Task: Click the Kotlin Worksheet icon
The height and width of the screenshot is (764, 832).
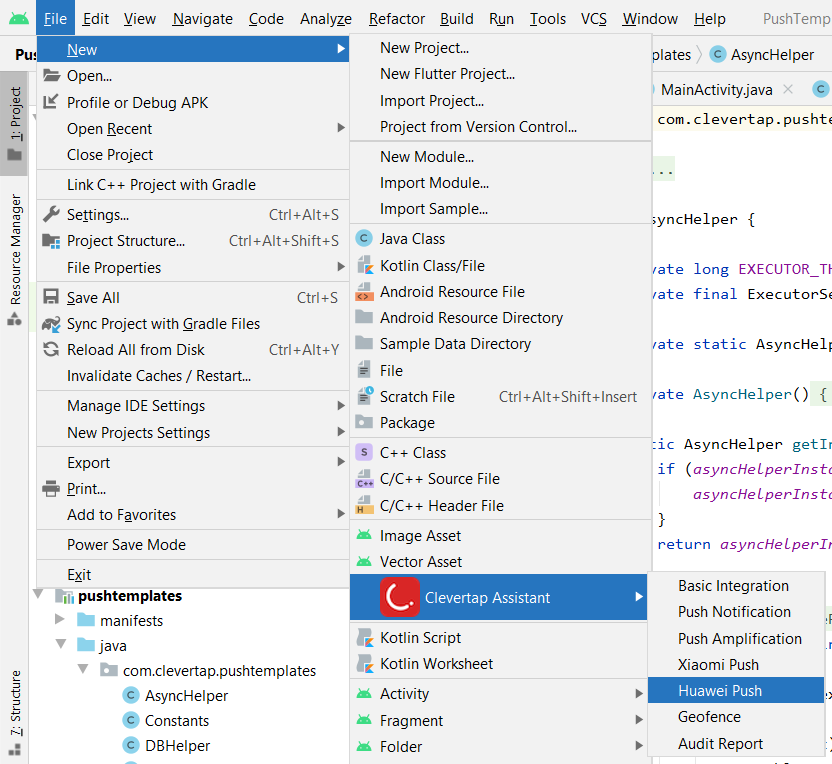Action: click(x=365, y=663)
